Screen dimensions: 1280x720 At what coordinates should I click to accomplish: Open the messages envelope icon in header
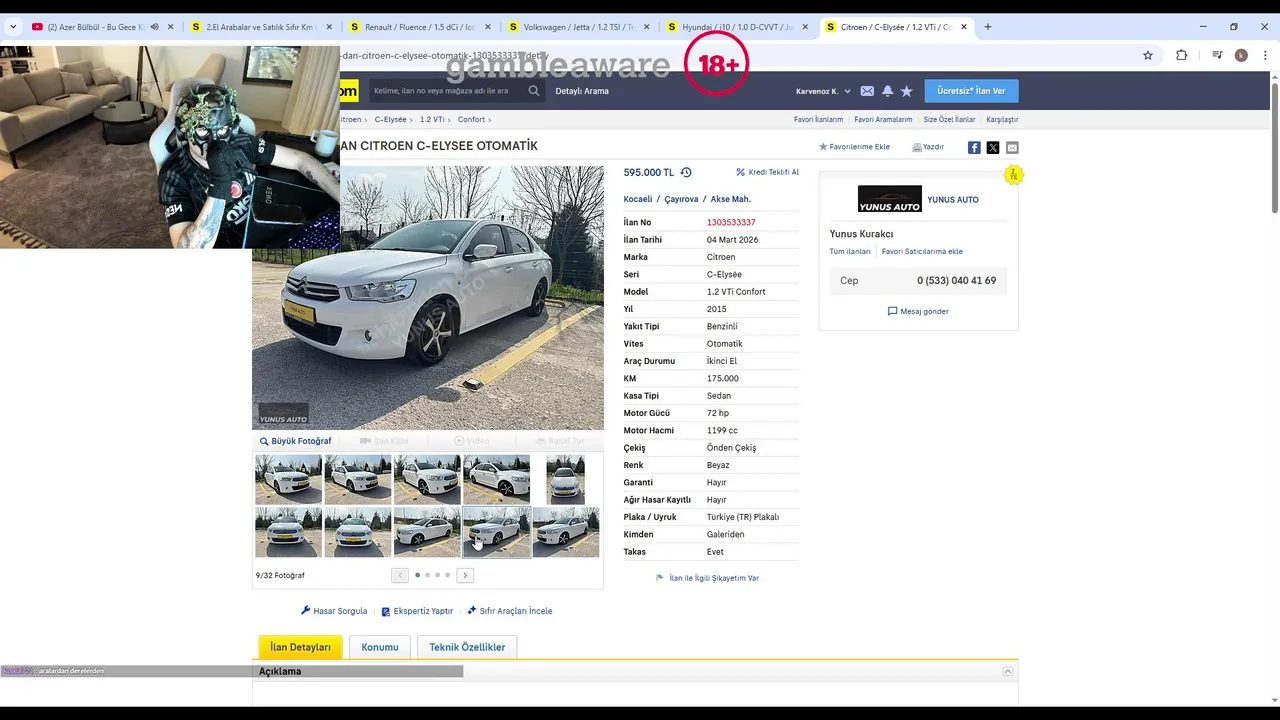click(867, 91)
